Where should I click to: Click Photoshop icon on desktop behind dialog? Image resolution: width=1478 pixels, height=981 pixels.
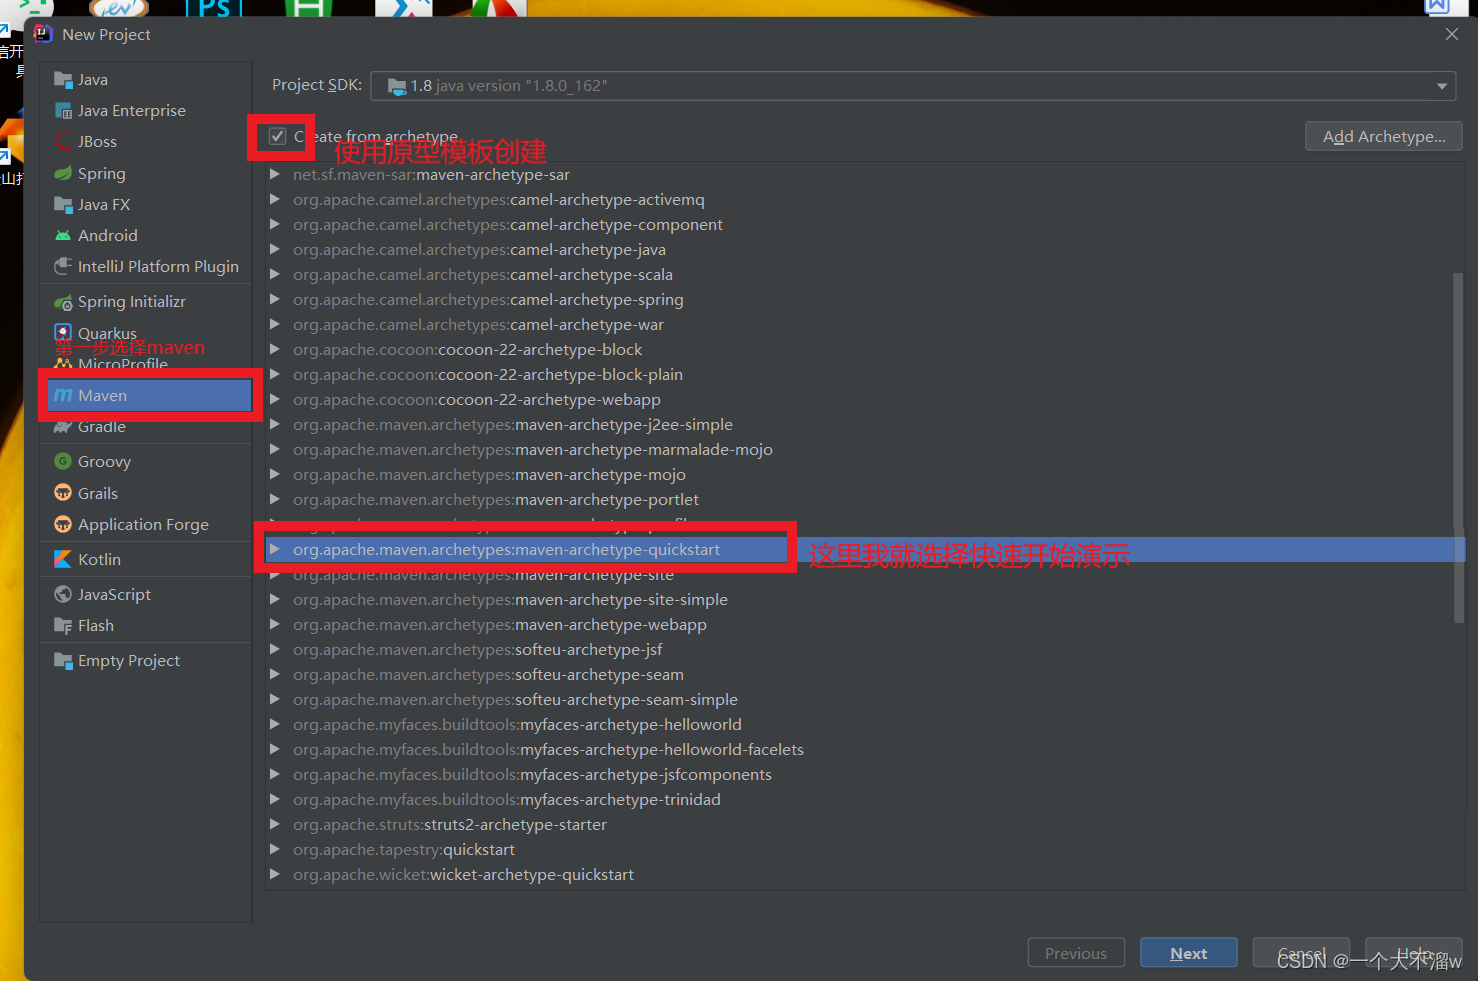(214, 8)
